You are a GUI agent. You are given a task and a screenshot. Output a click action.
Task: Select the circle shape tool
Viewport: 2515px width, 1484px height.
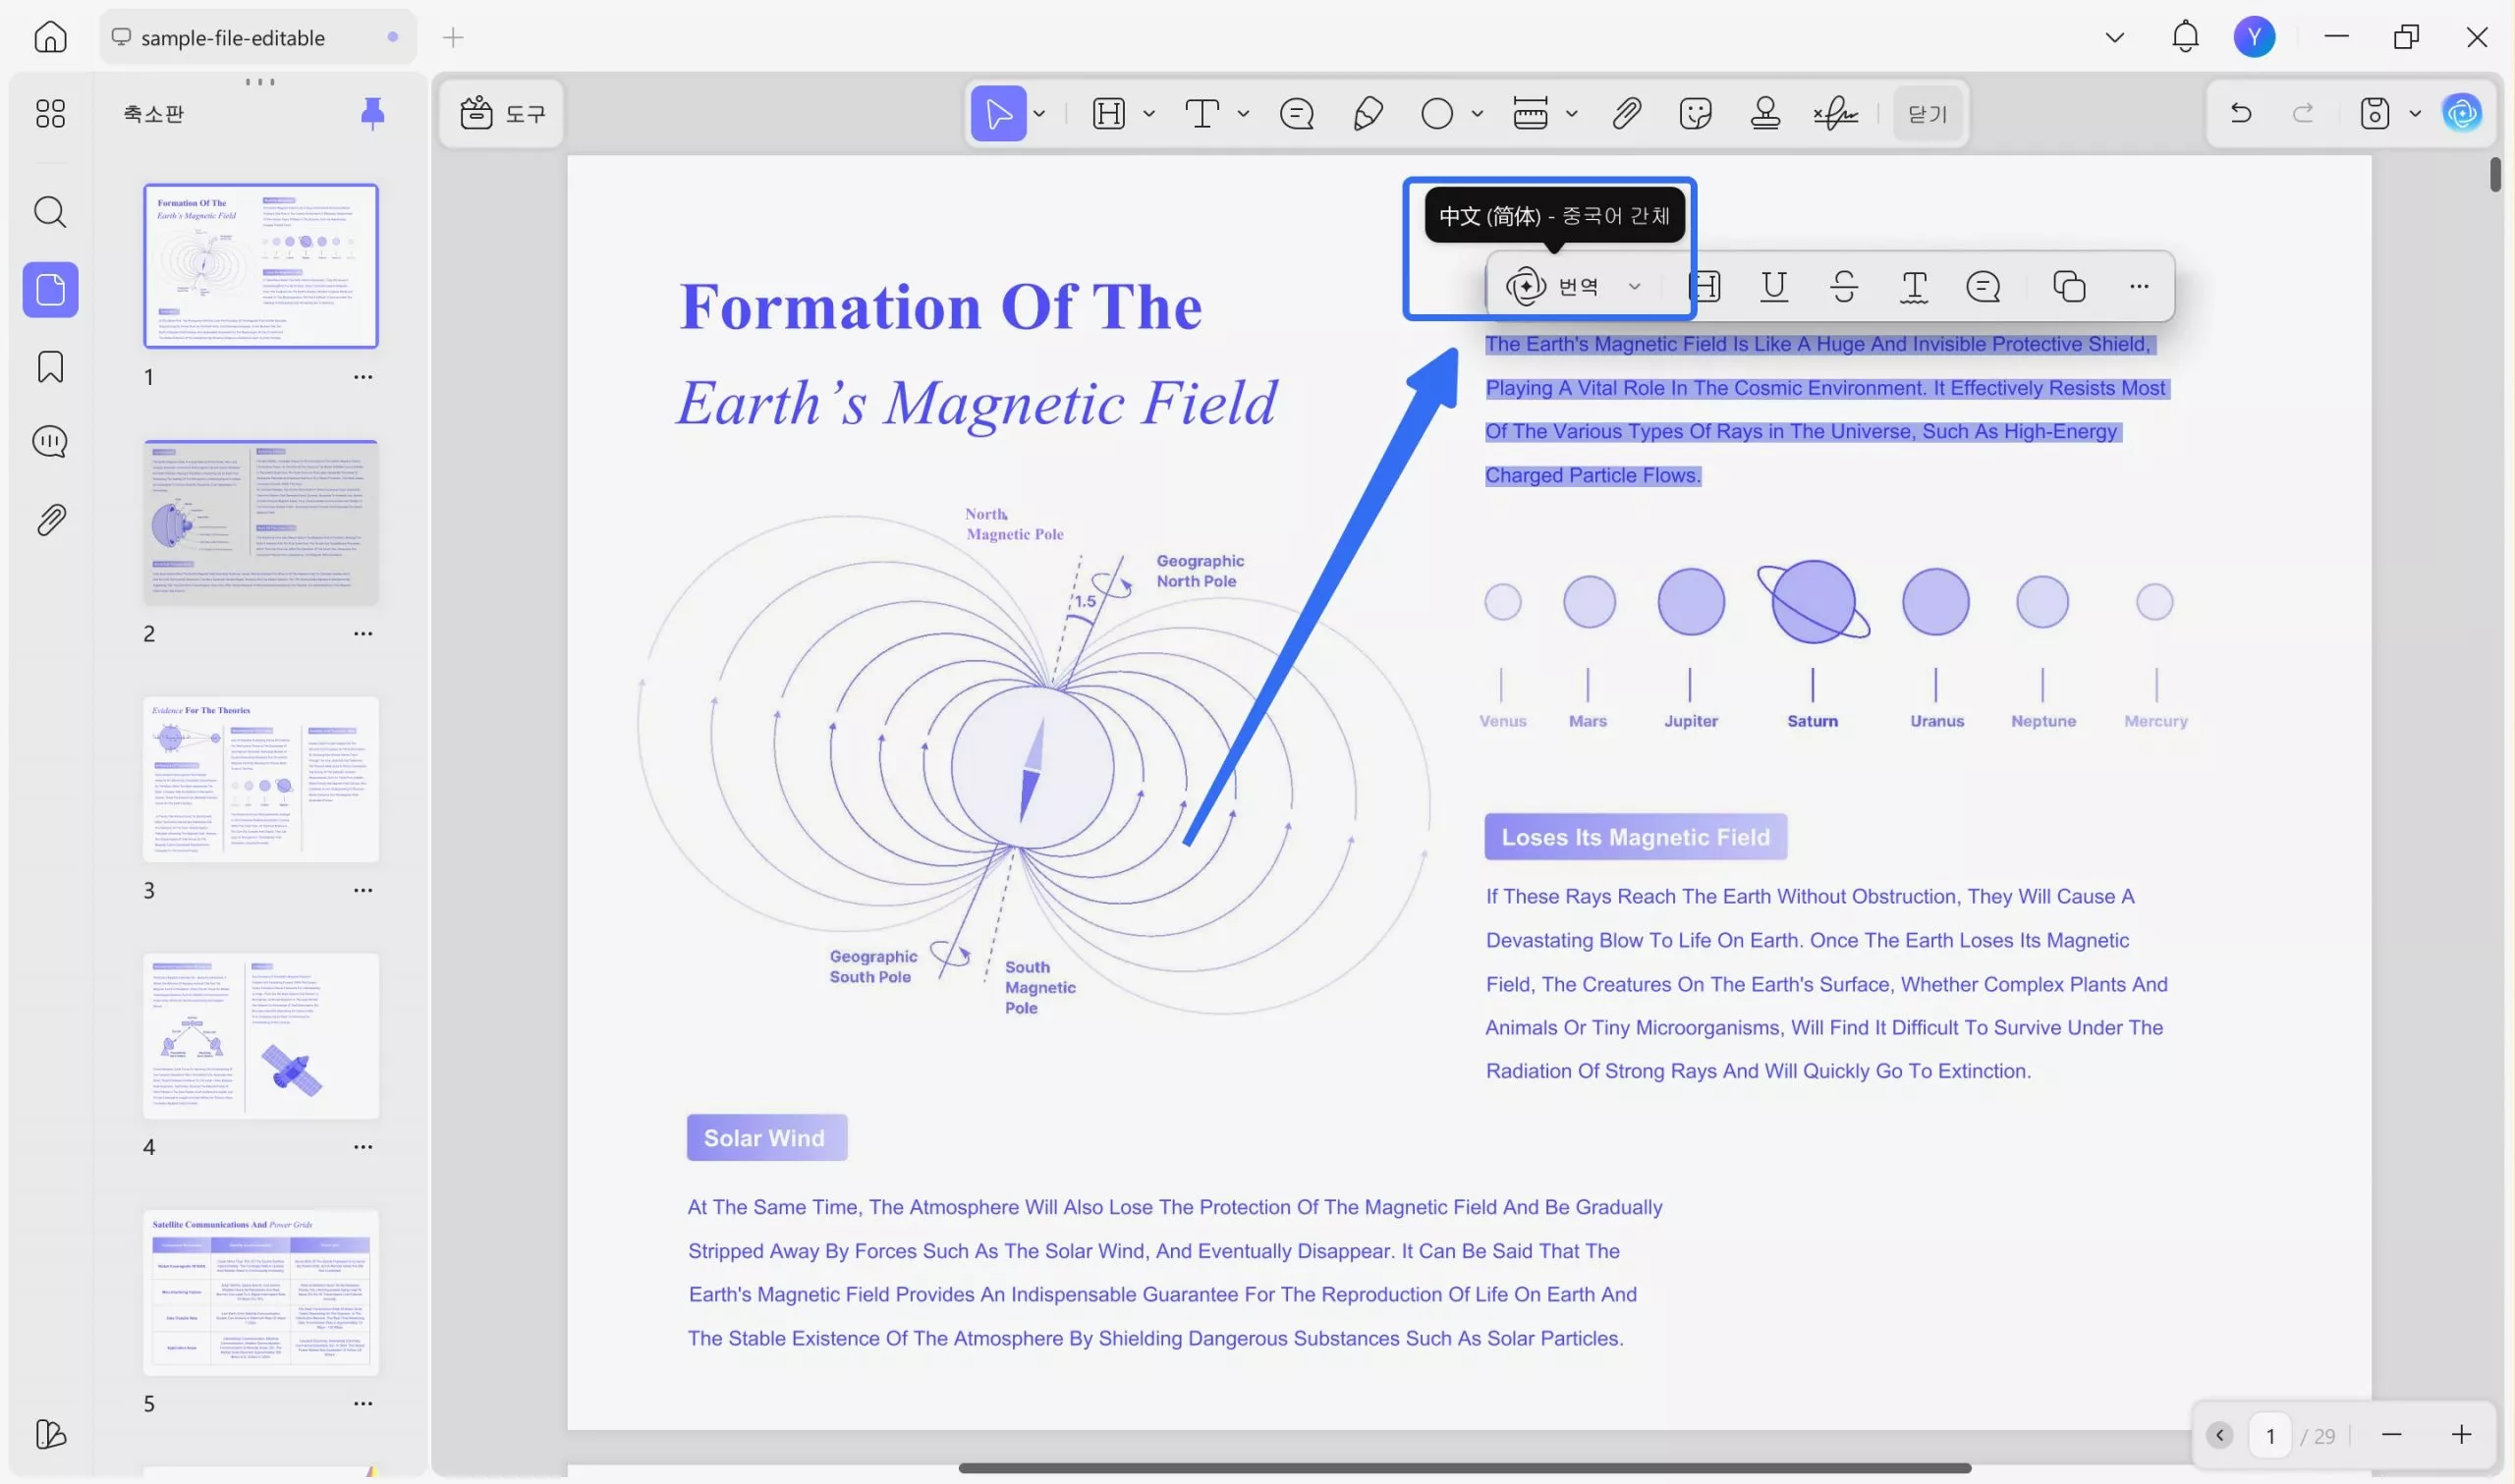[1437, 113]
